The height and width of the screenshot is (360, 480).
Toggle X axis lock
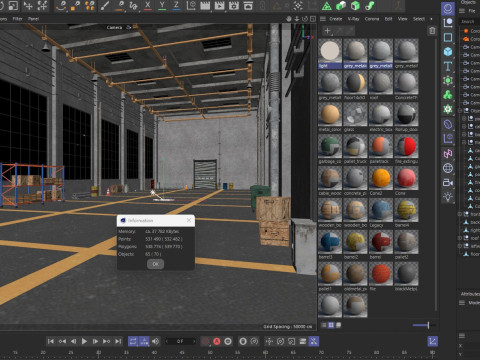(148, 6)
